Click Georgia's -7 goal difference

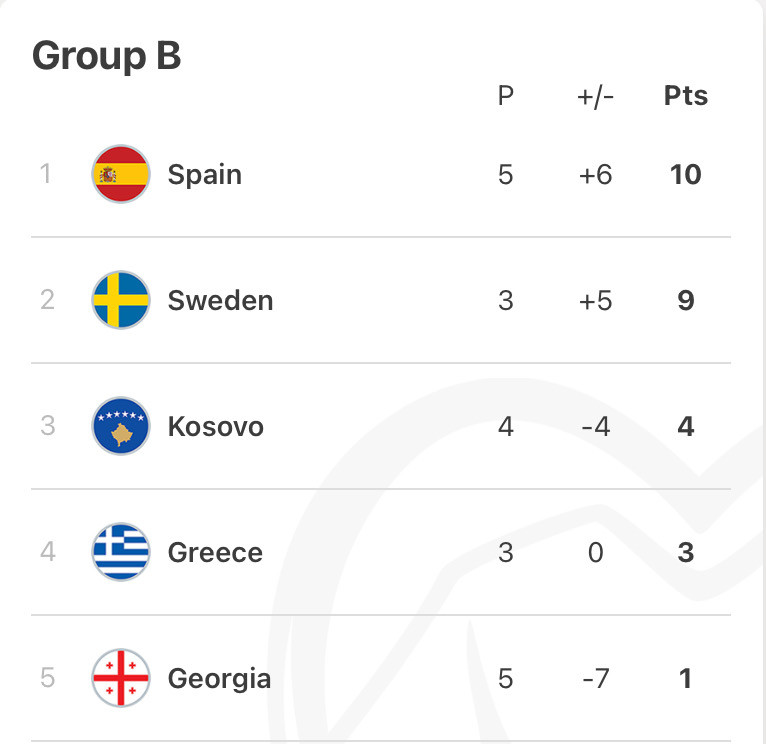[596, 679]
